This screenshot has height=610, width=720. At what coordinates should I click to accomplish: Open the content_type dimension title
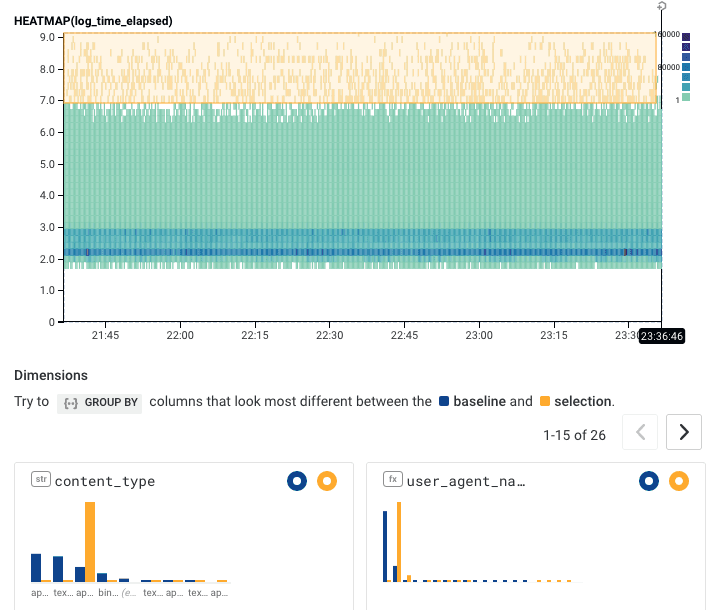(105, 481)
